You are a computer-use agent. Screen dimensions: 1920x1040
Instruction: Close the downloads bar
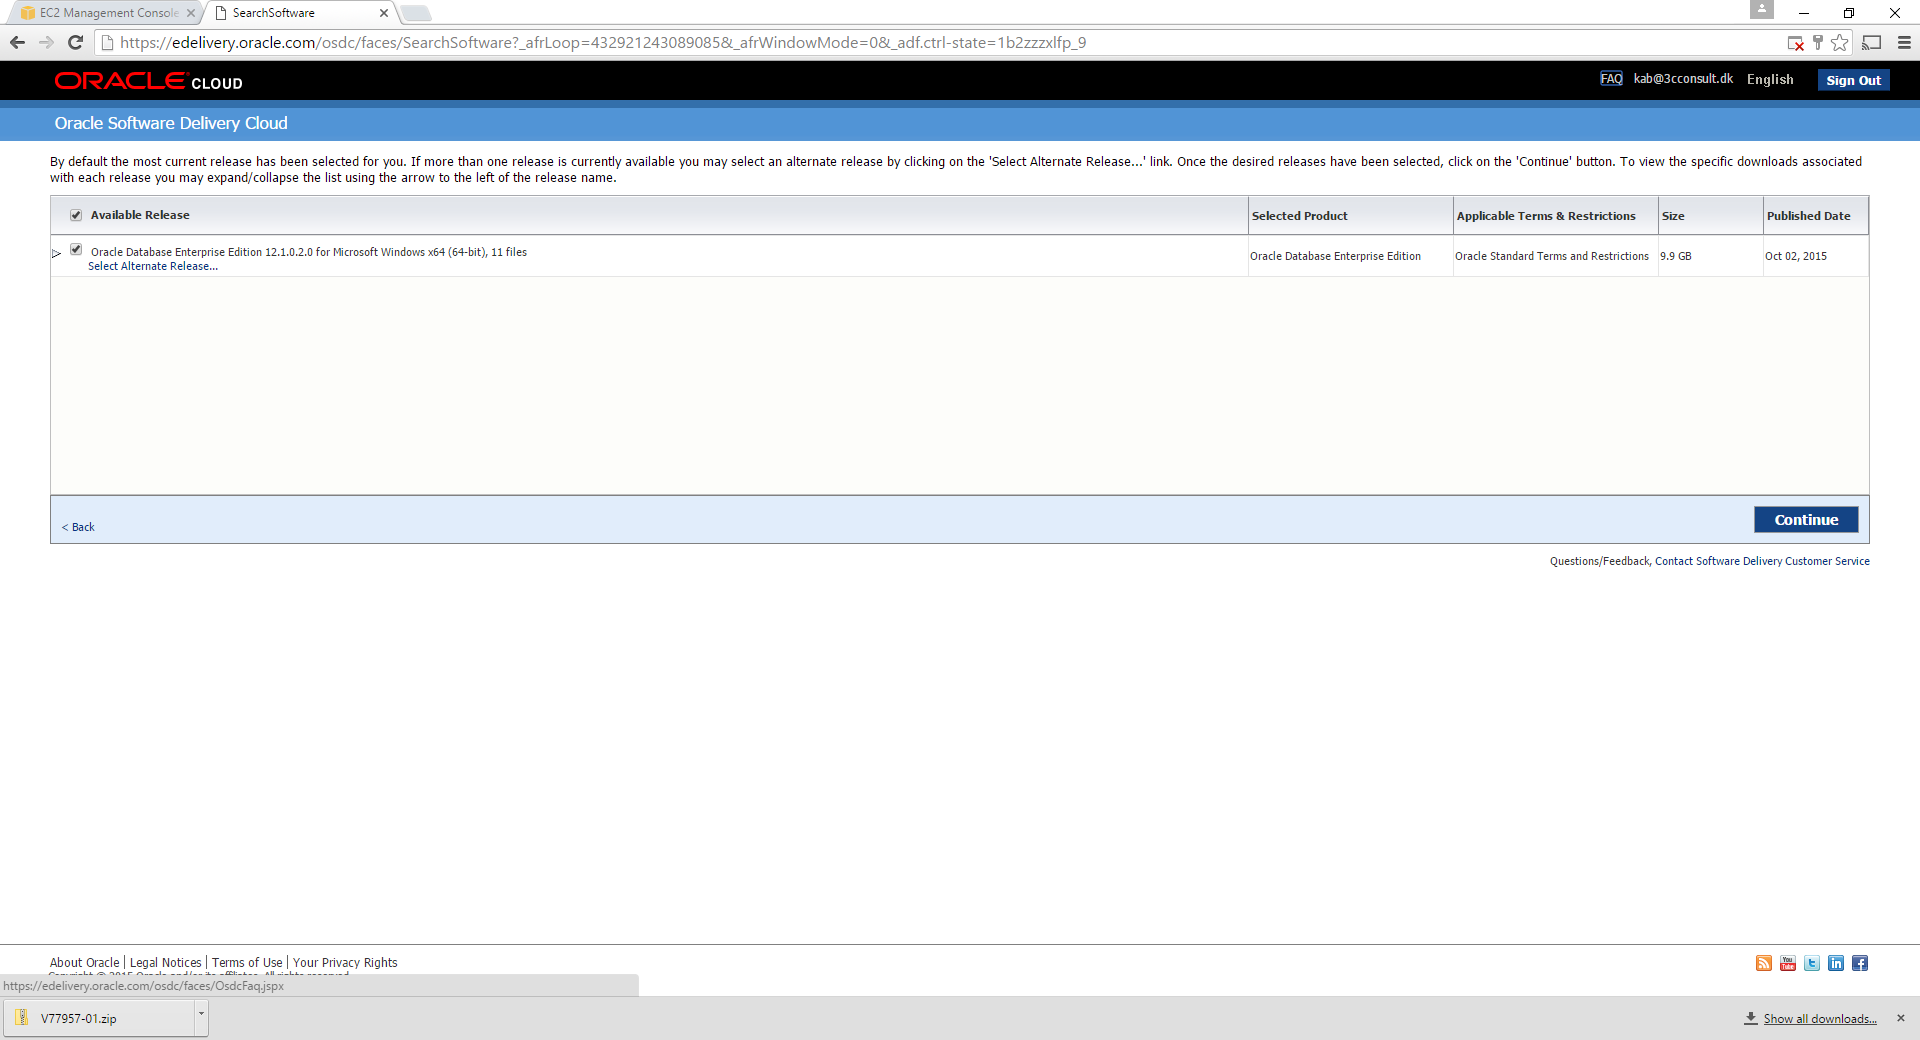click(1901, 1018)
